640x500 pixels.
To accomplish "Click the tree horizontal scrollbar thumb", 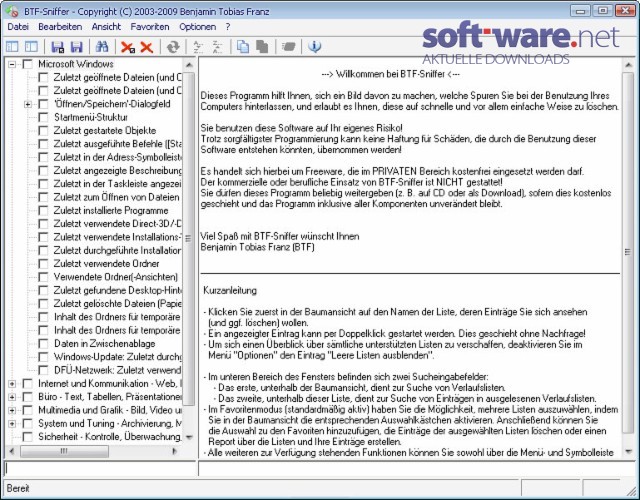I will pyautogui.click(x=64, y=451).
